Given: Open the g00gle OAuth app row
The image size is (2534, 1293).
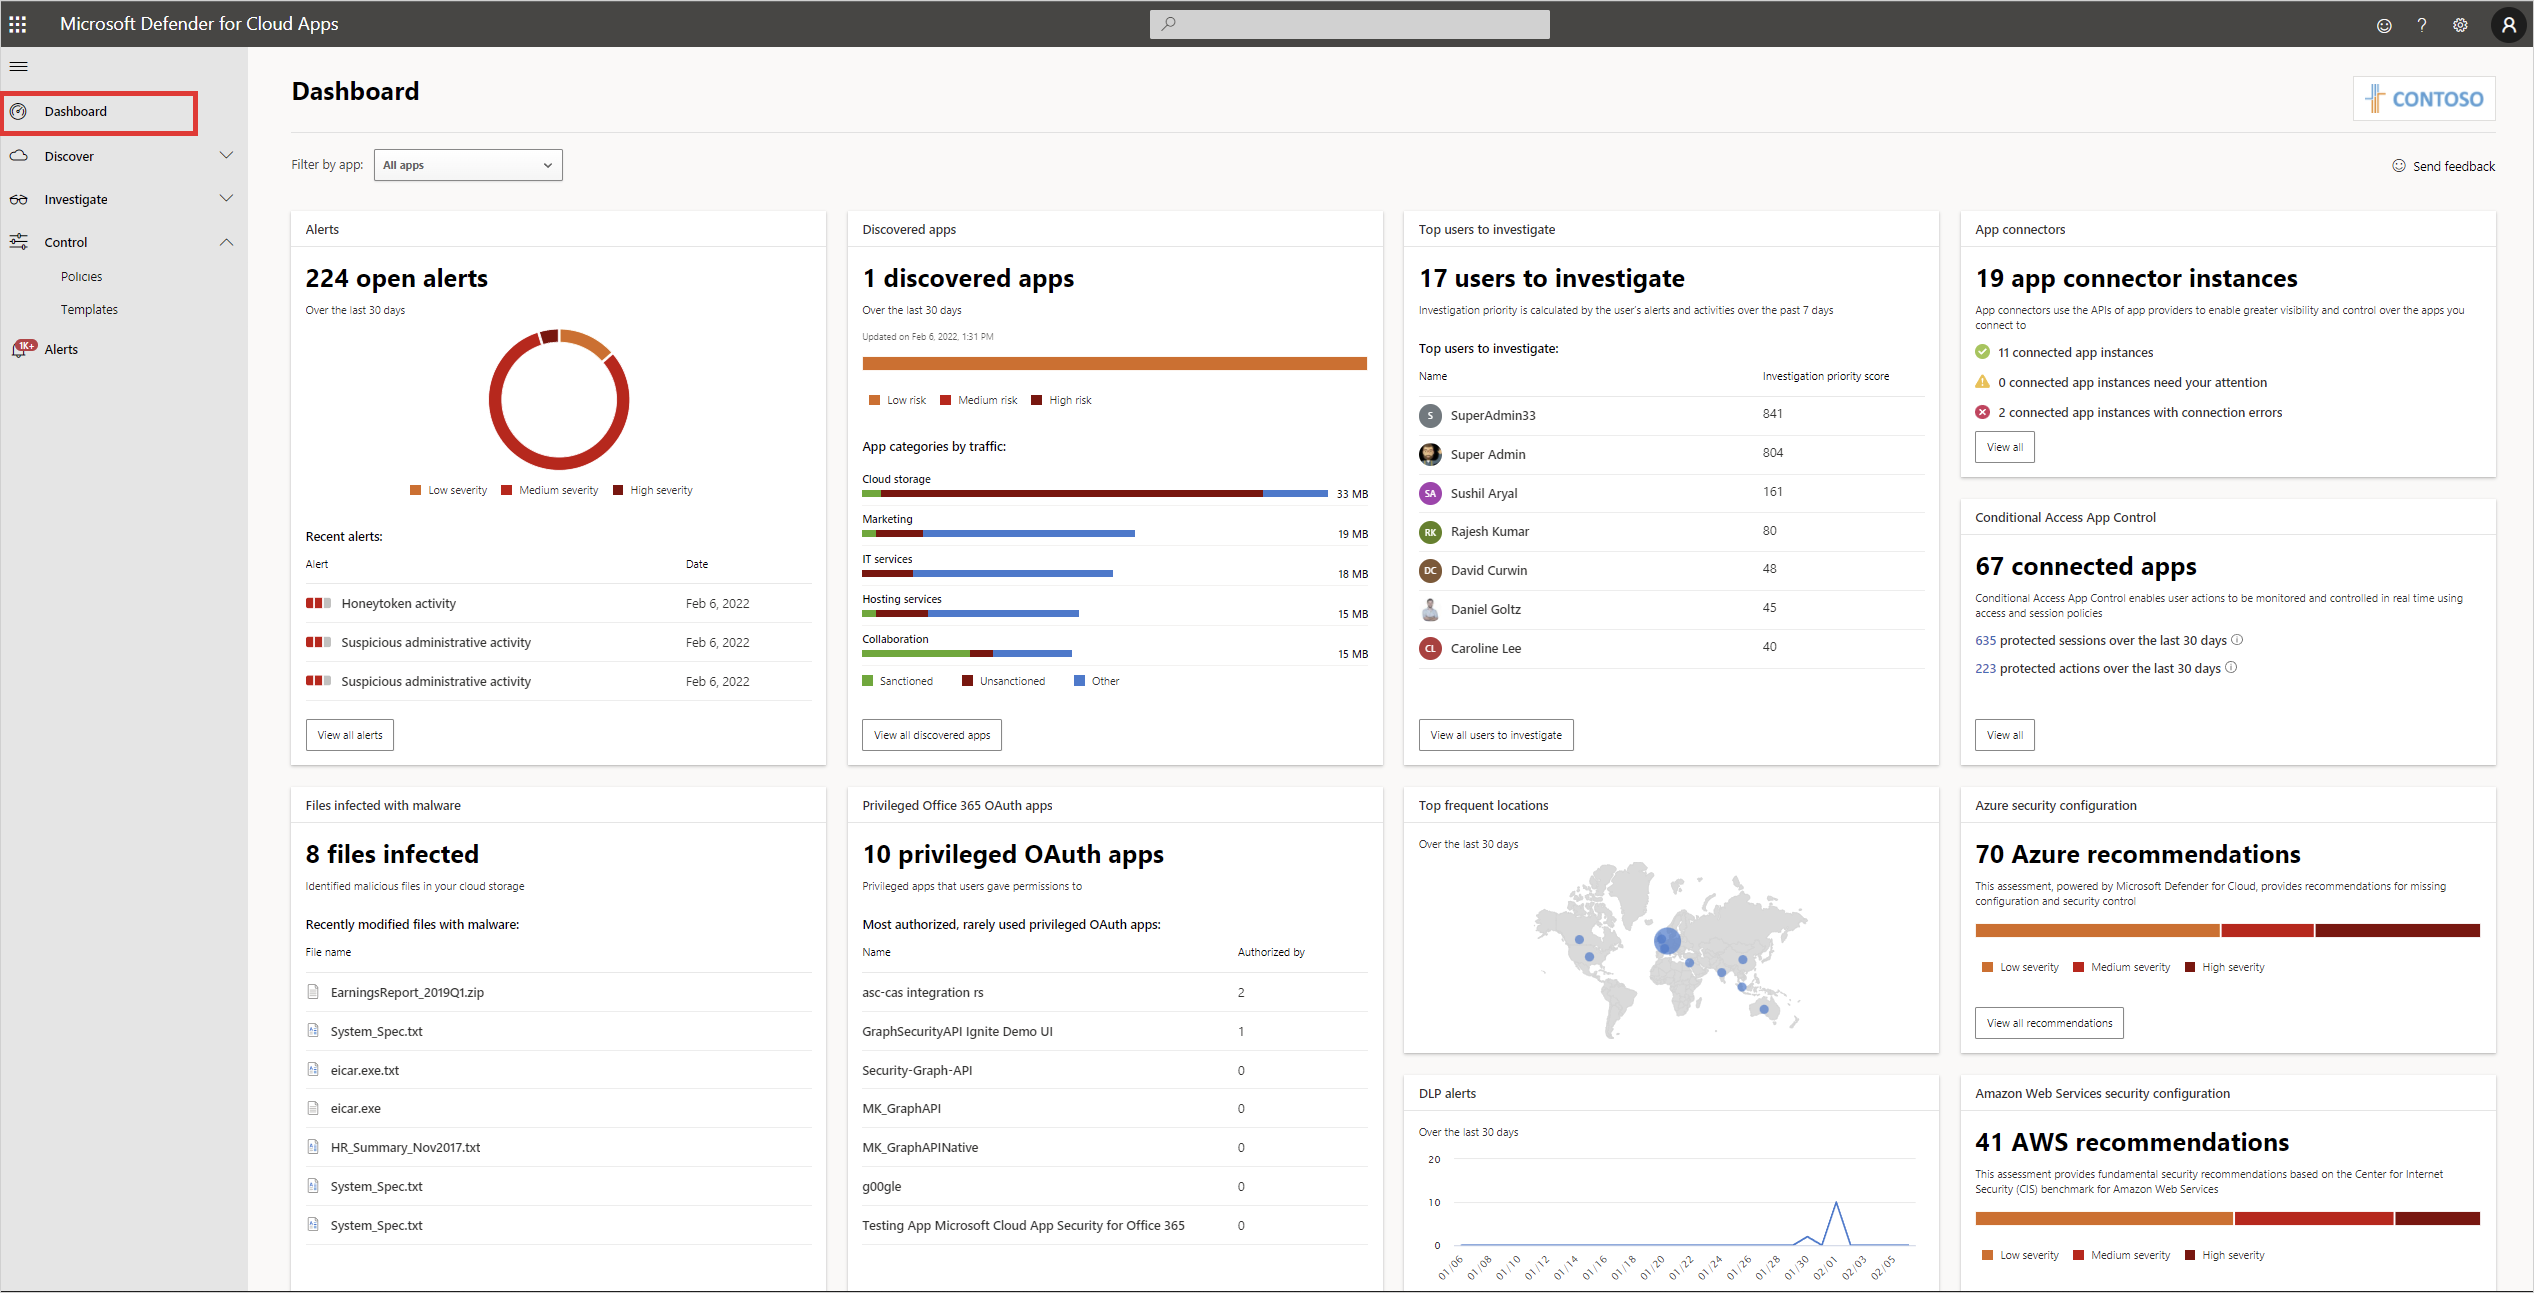Looking at the screenshot, I should 1114,1187.
